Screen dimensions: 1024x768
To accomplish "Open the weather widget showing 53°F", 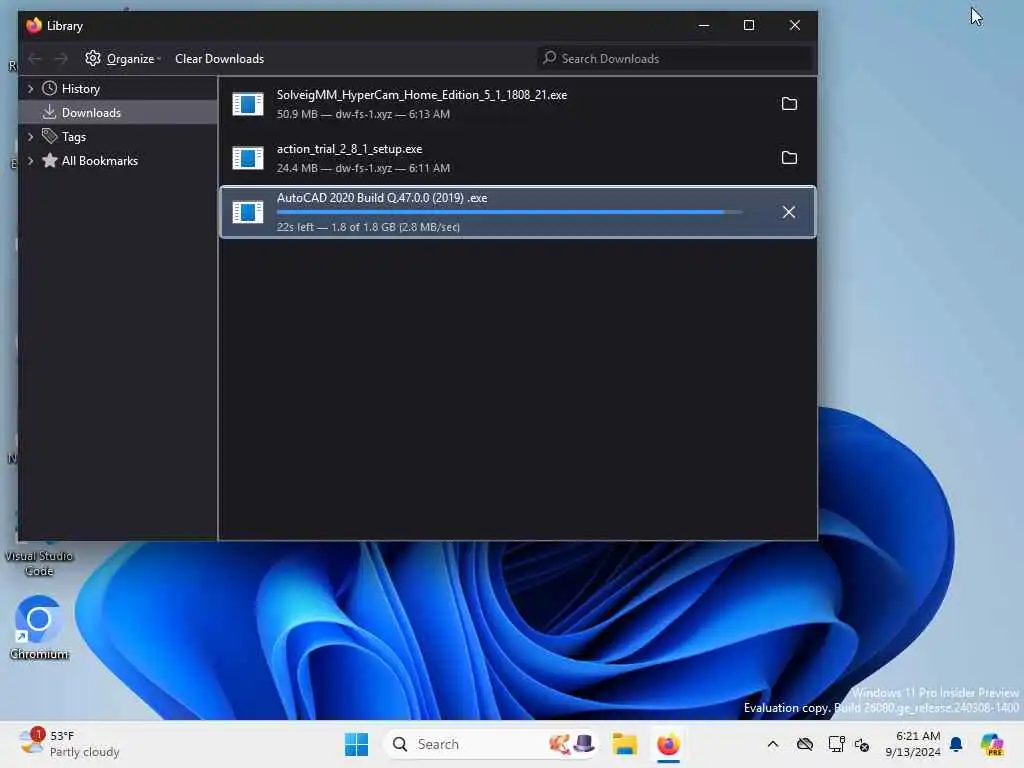I will pyautogui.click(x=69, y=744).
